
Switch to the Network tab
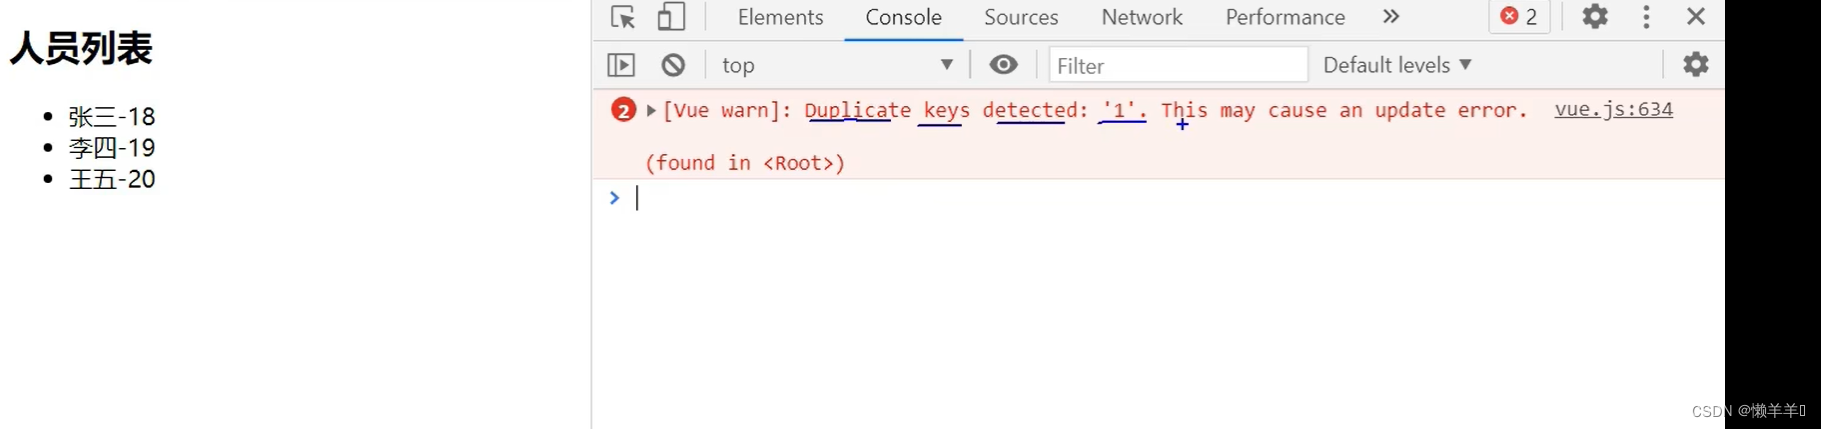[1141, 17]
